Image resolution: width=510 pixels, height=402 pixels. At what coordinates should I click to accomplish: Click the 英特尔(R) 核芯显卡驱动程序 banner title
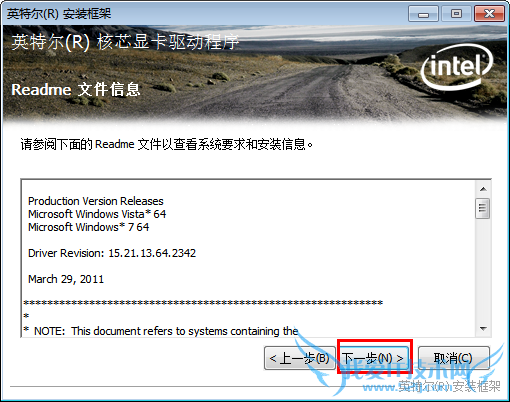point(125,43)
